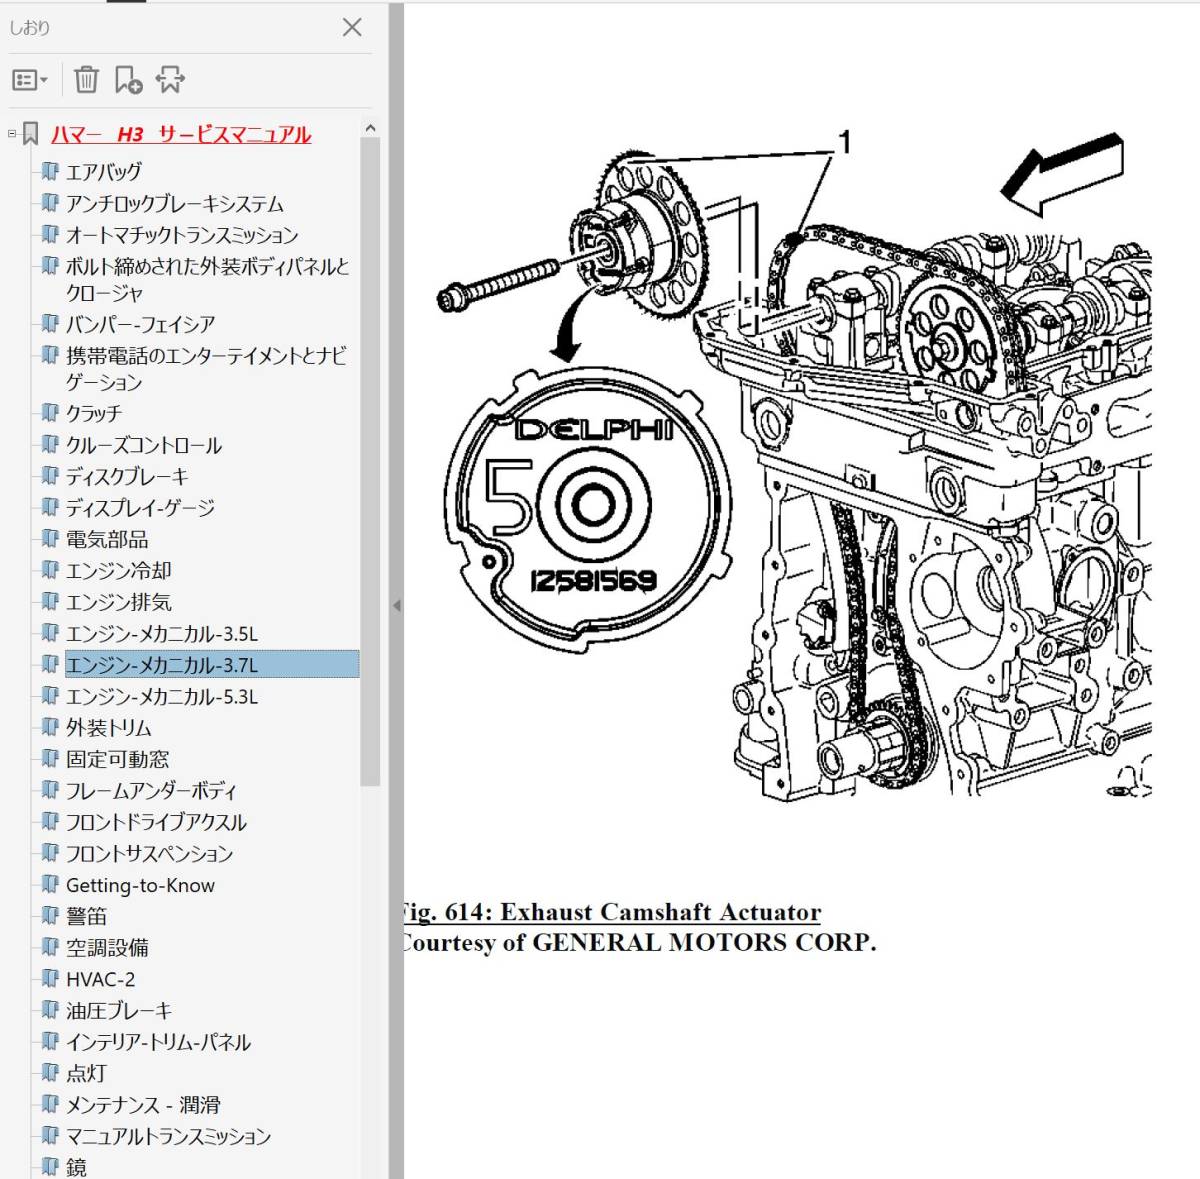Open ボルト締めされた外装ボディパネルとクロージャ bookmark
Viewport: 1200px width, 1179px height.
(x=207, y=280)
